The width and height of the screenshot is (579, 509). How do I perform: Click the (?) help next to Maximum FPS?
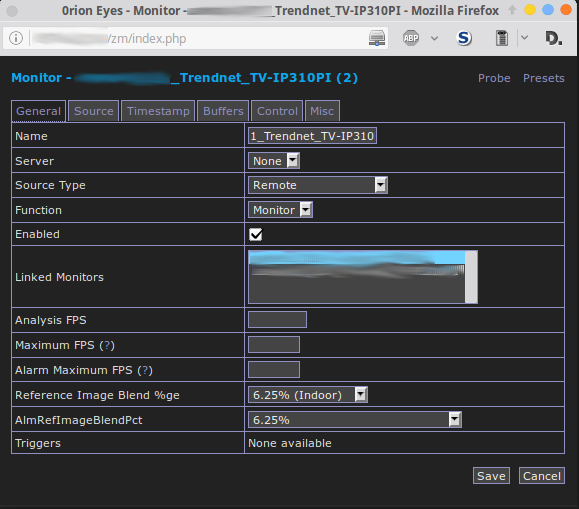click(x=107, y=345)
